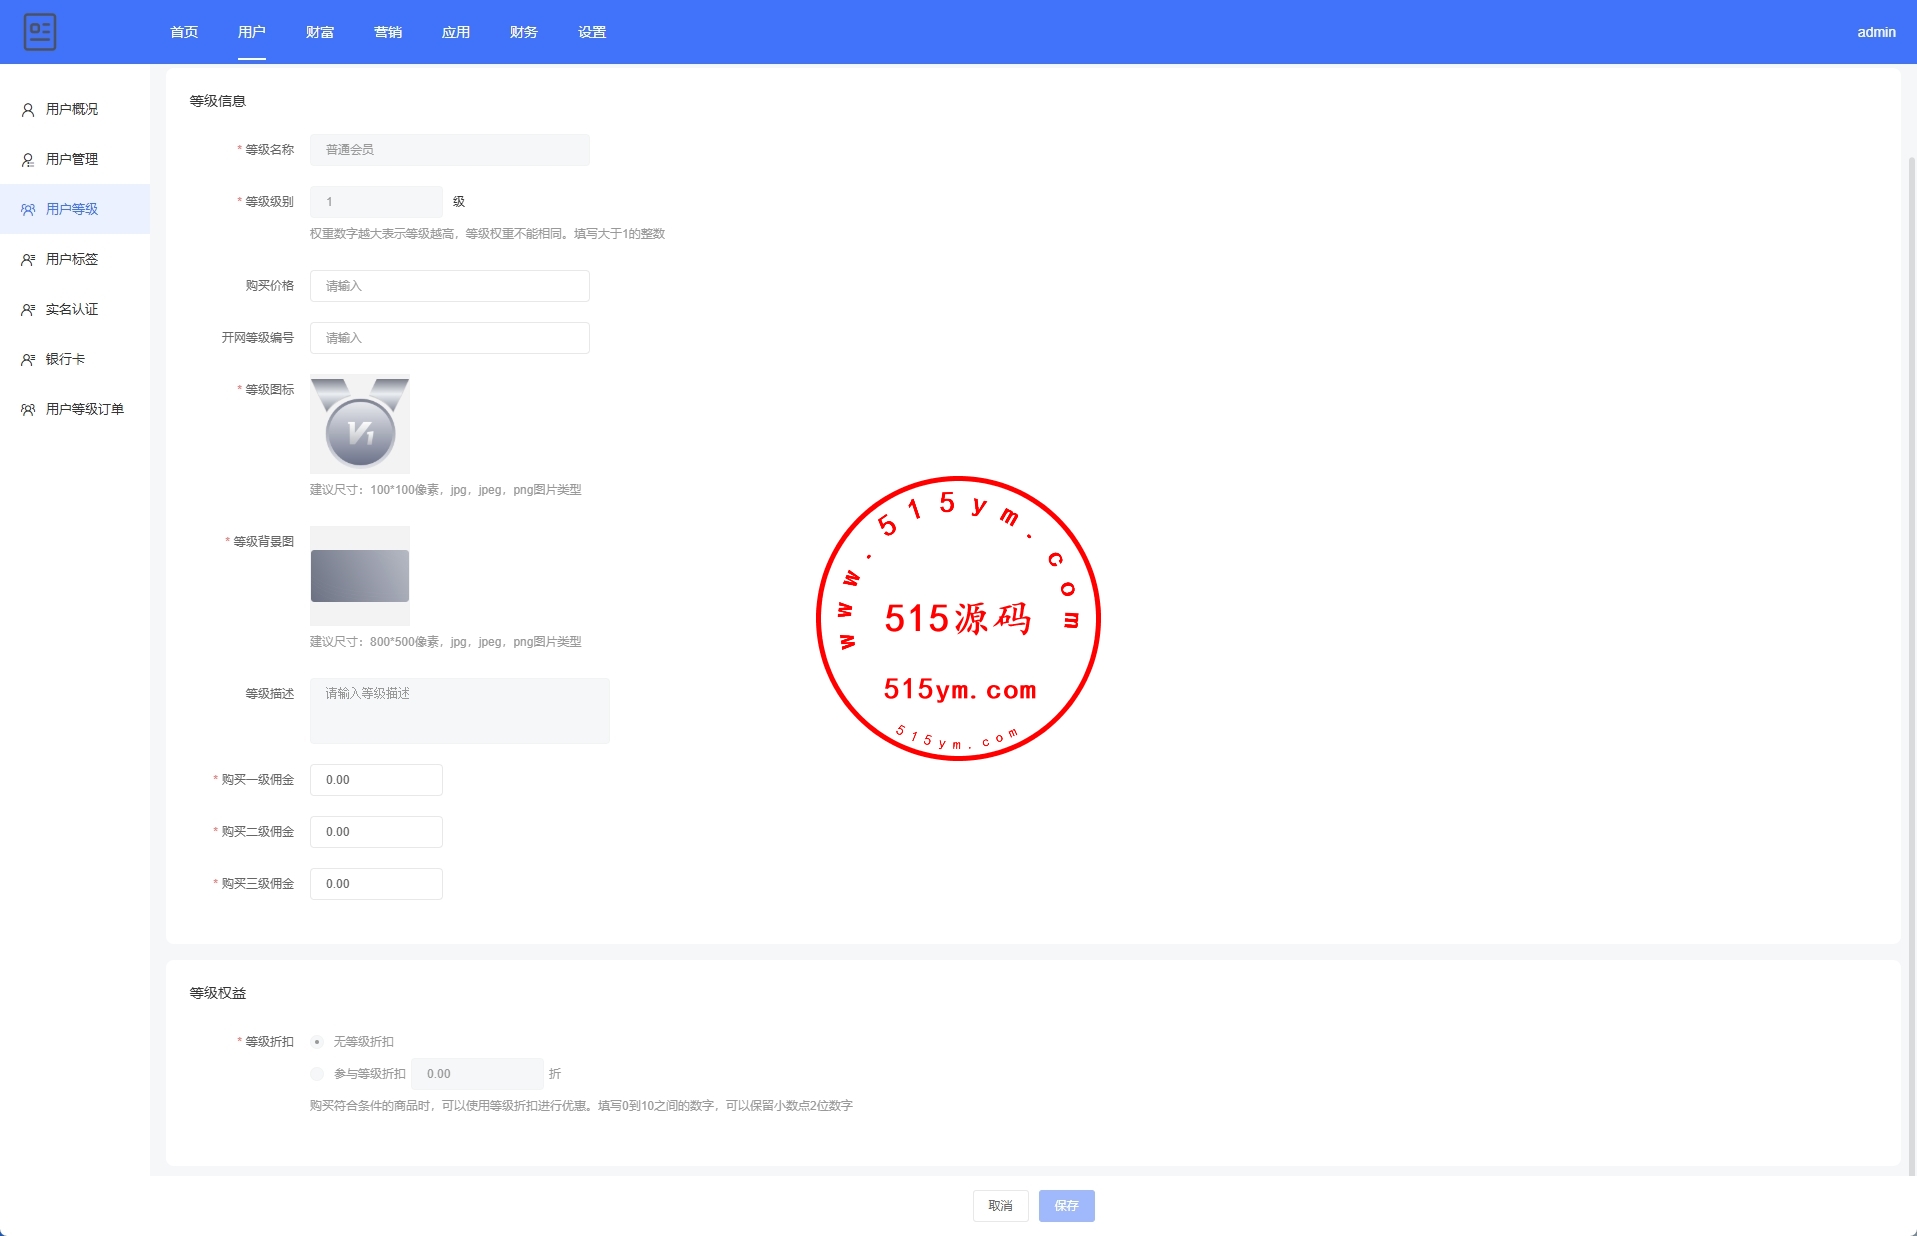Click the V1 medal level icon thumbnail

pos(360,424)
